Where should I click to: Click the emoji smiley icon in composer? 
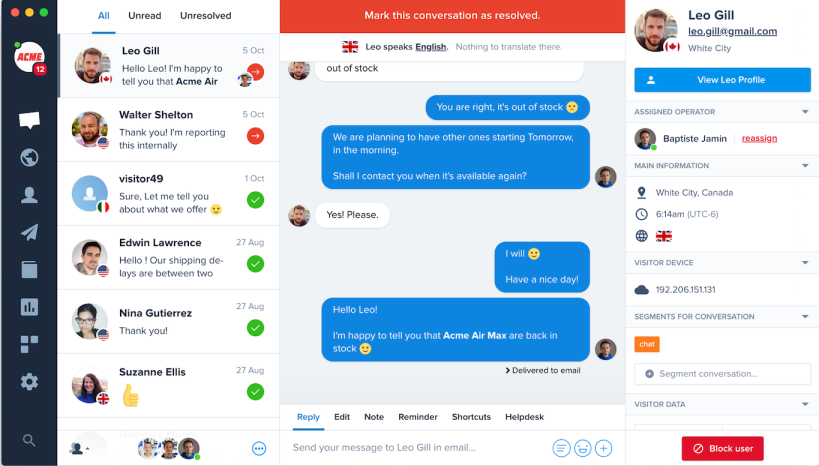582,448
